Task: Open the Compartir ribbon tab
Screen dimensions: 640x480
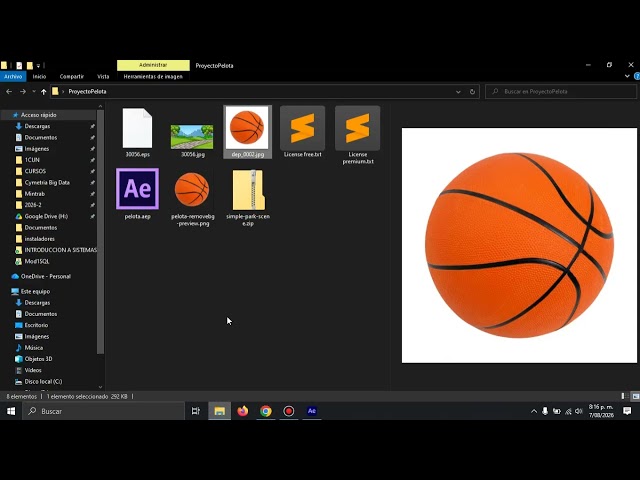Action: (x=71, y=76)
